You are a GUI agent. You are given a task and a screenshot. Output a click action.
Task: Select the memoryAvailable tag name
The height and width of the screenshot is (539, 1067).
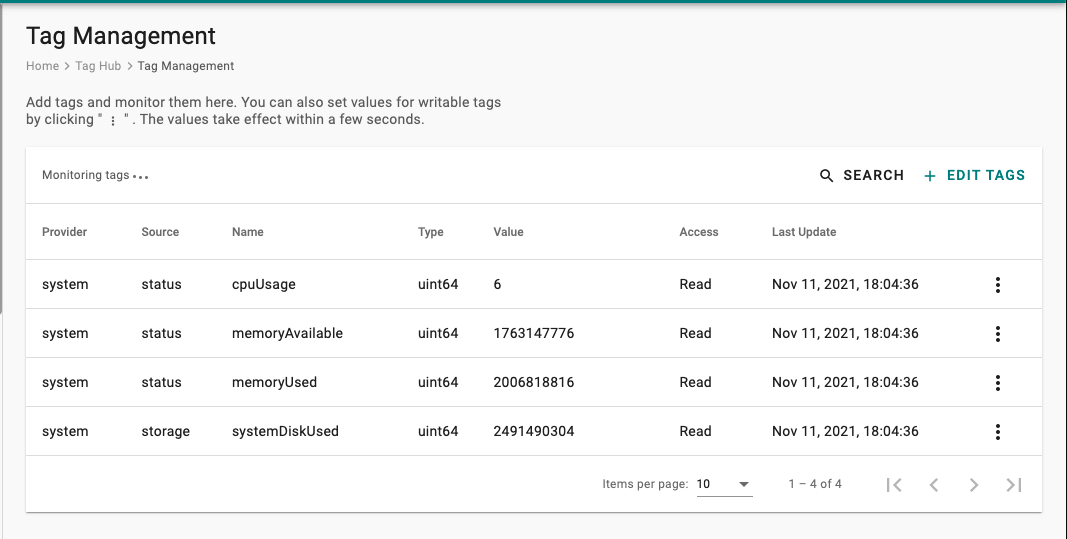(x=287, y=333)
